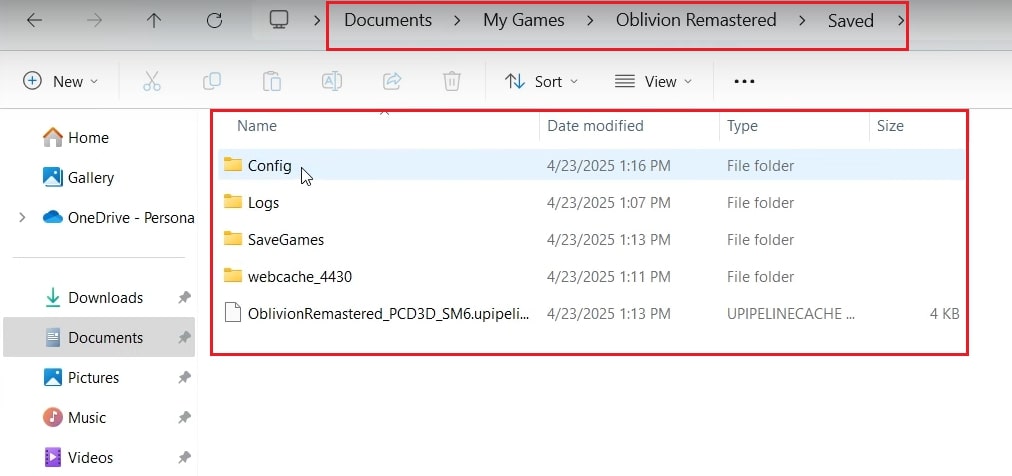This screenshot has width=1012, height=476.
Task: Click chevron after the This PC icon
Action: (x=317, y=21)
